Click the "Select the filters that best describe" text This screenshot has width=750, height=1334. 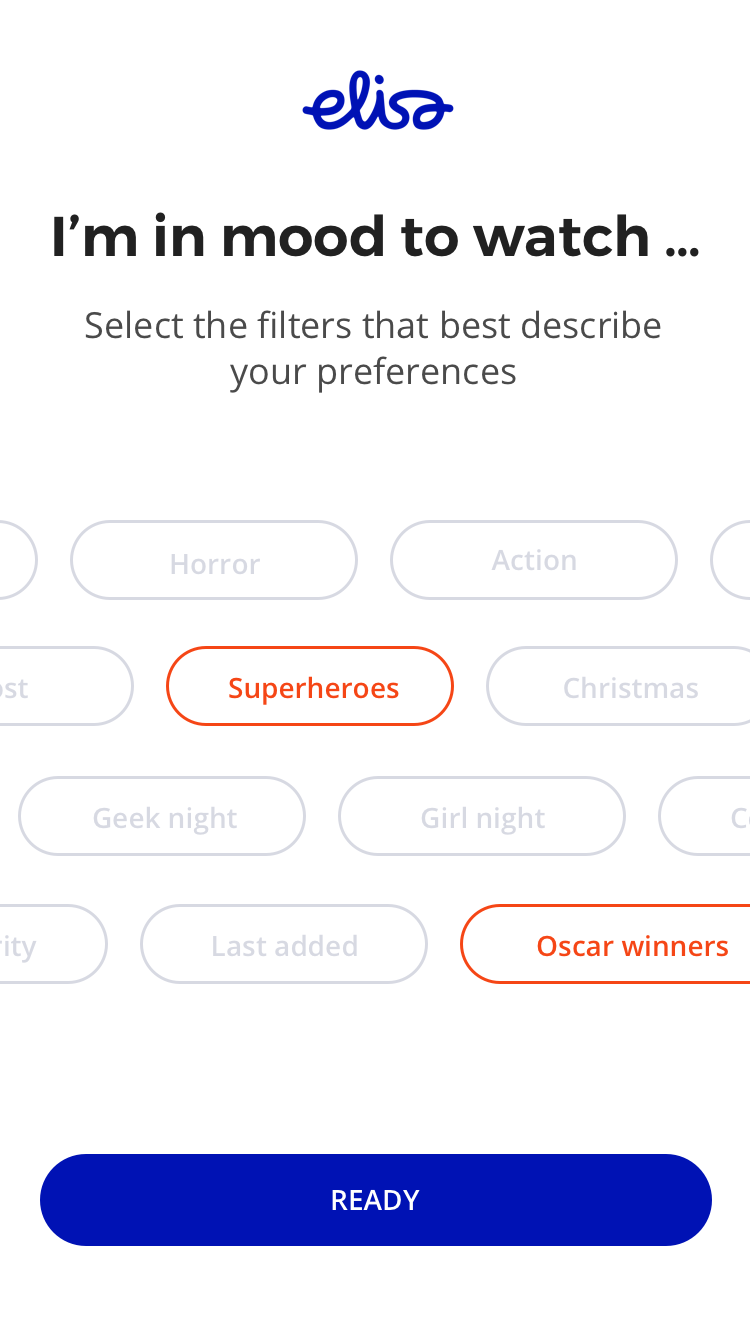point(373,326)
